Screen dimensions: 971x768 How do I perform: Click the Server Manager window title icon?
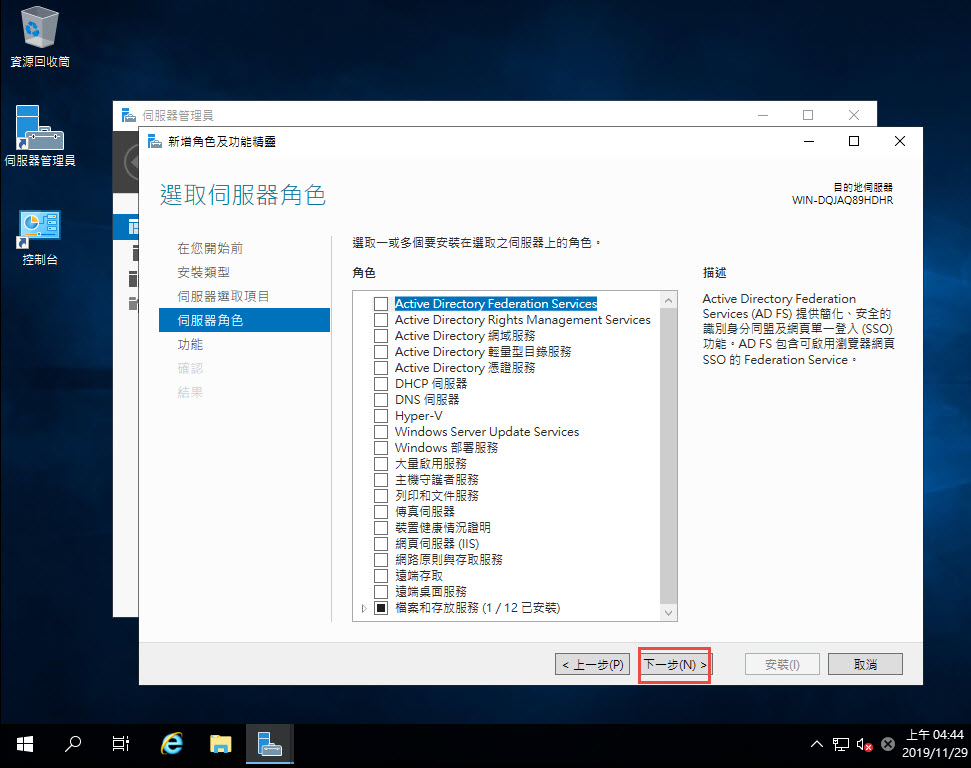129,115
